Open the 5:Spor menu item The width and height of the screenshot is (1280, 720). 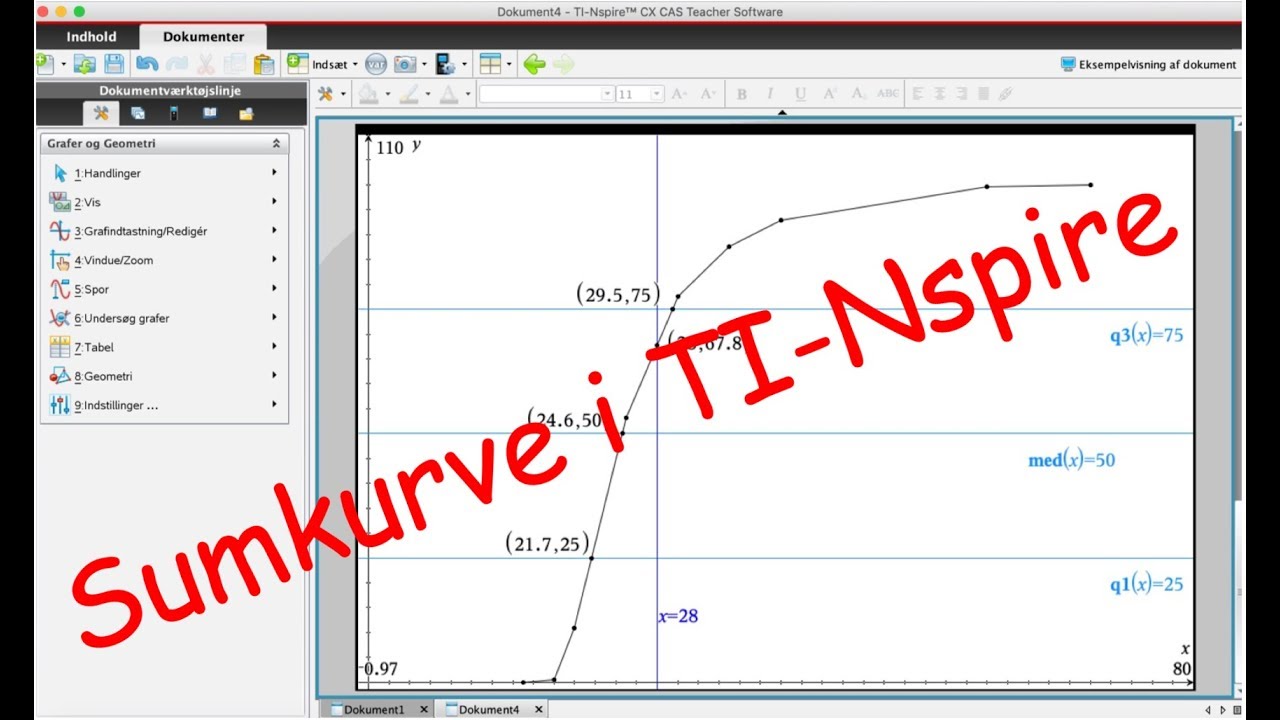pyautogui.click(x=164, y=289)
